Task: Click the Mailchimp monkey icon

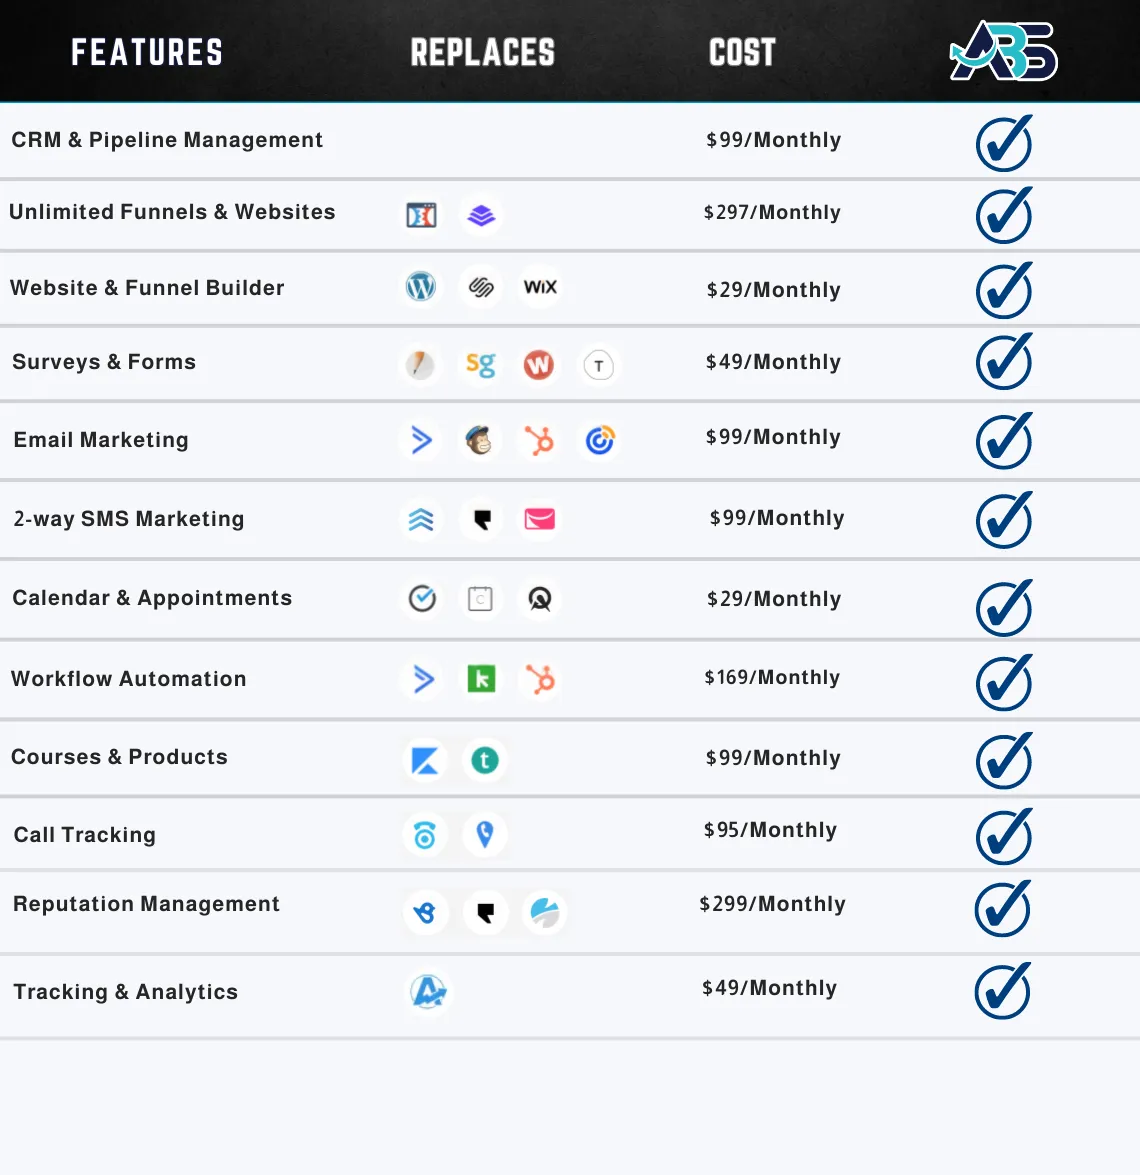Action: point(479,441)
